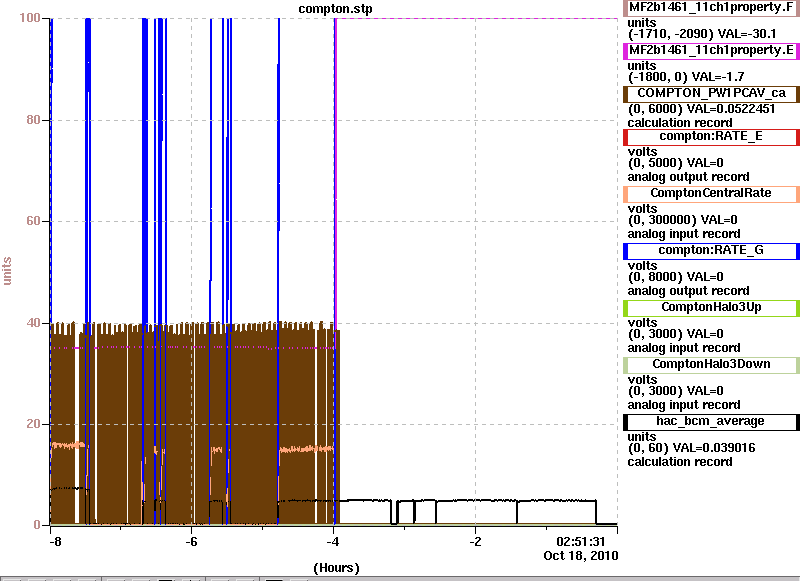Click the text "(-1710, -2090) VAL=-30.1"
This screenshot has width=800, height=581.
click(x=702, y=34)
